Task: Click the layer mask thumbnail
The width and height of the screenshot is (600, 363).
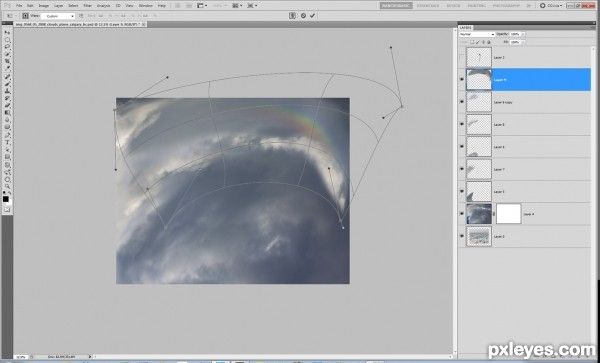Action: pos(509,213)
